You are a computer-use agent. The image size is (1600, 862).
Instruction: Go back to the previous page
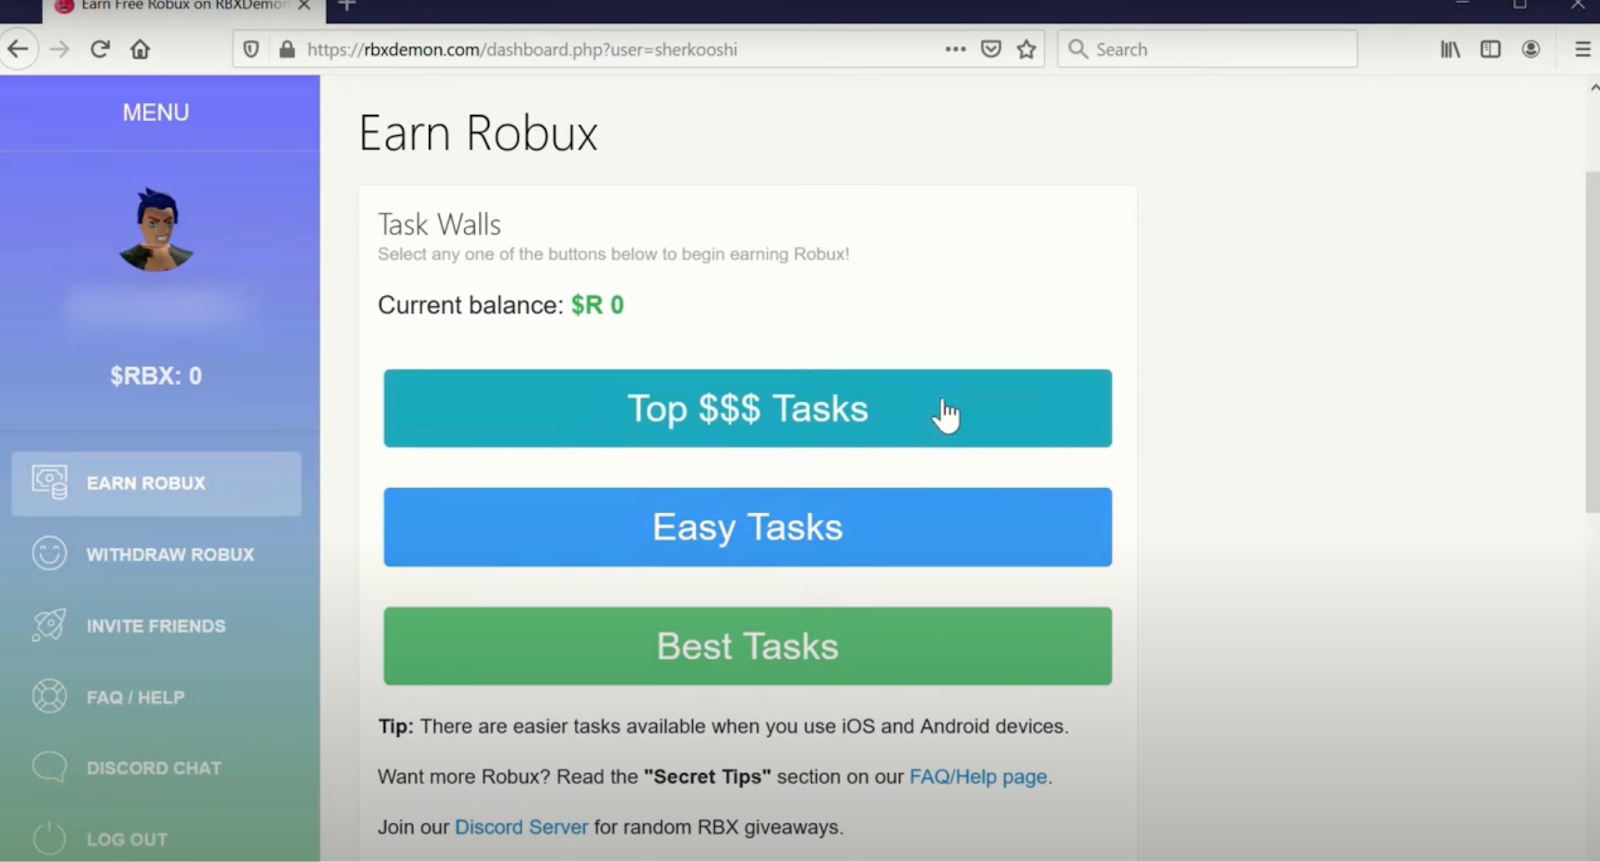point(18,49)
